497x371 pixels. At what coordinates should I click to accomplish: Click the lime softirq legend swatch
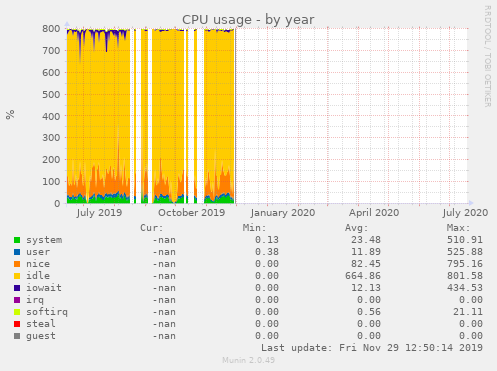pyautogui.click(x=17, y=312)
